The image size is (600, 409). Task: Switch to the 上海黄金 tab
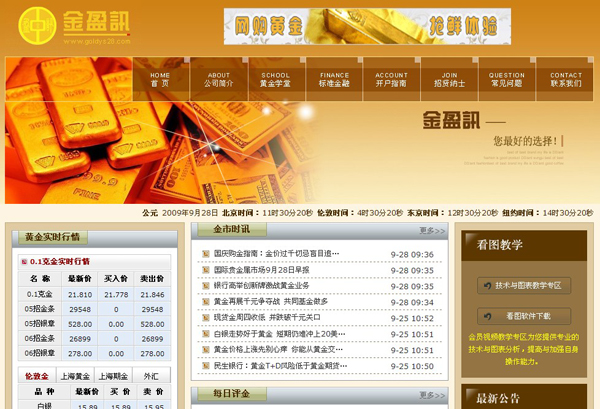[x=73, y=376]
